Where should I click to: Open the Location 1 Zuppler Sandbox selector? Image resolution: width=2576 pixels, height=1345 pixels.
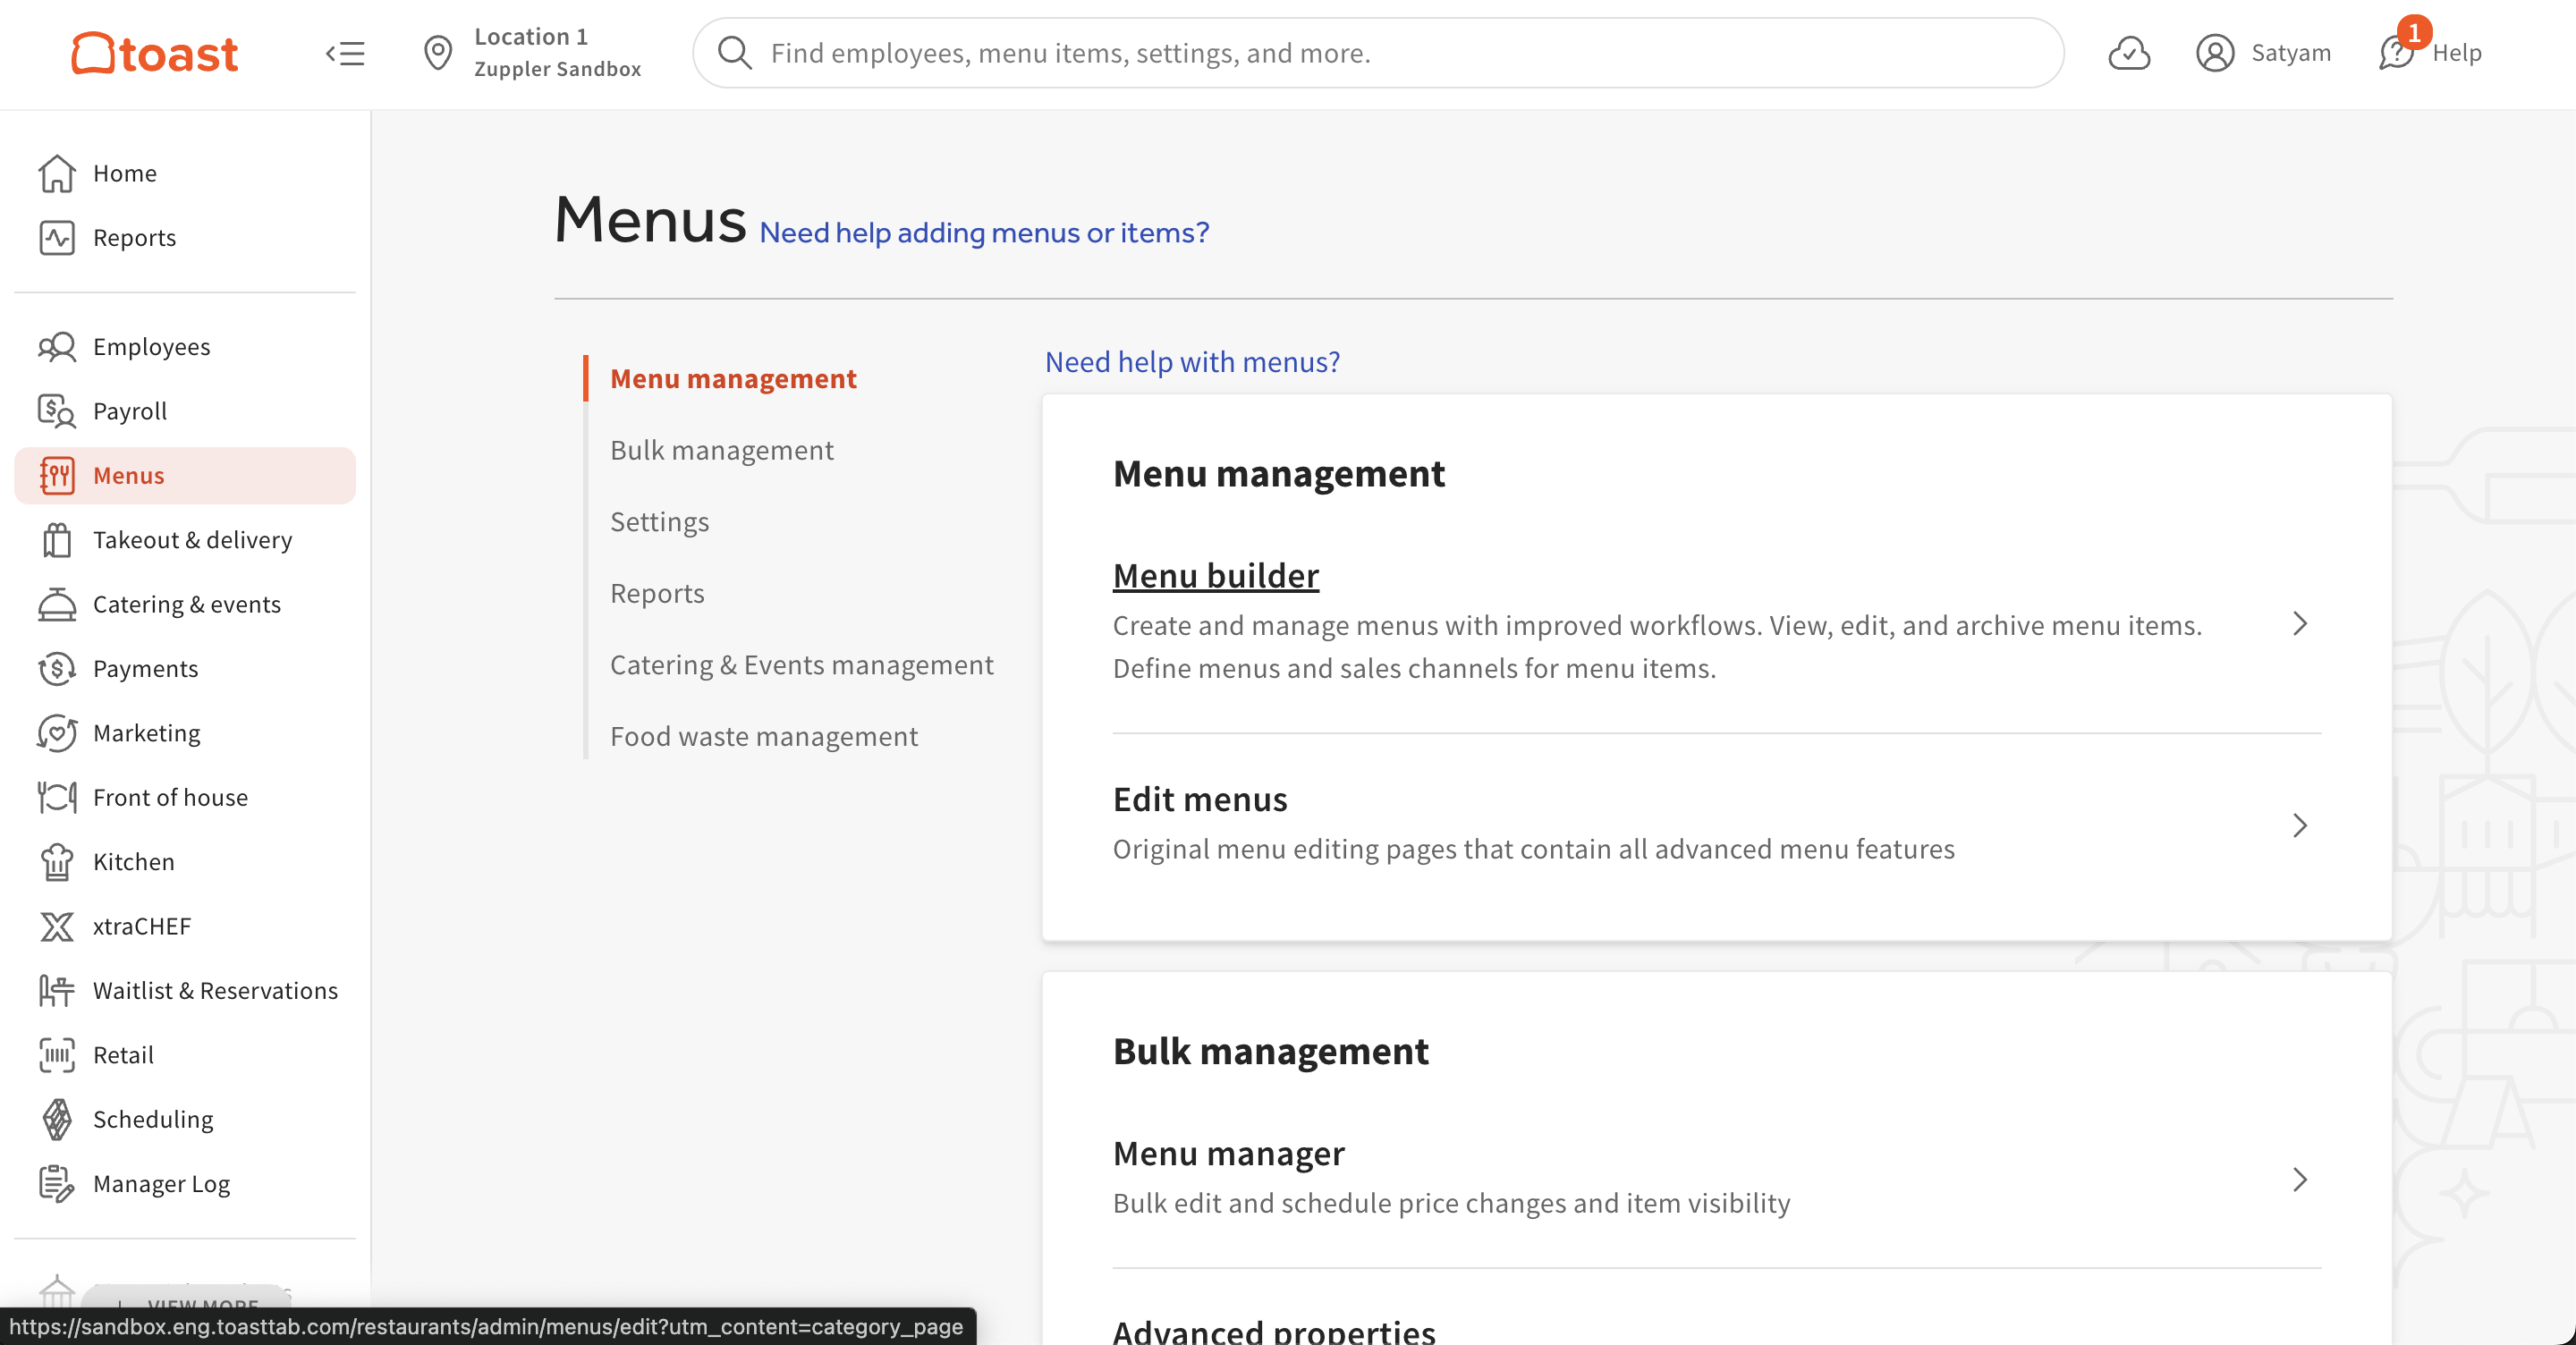pos(533,53)
